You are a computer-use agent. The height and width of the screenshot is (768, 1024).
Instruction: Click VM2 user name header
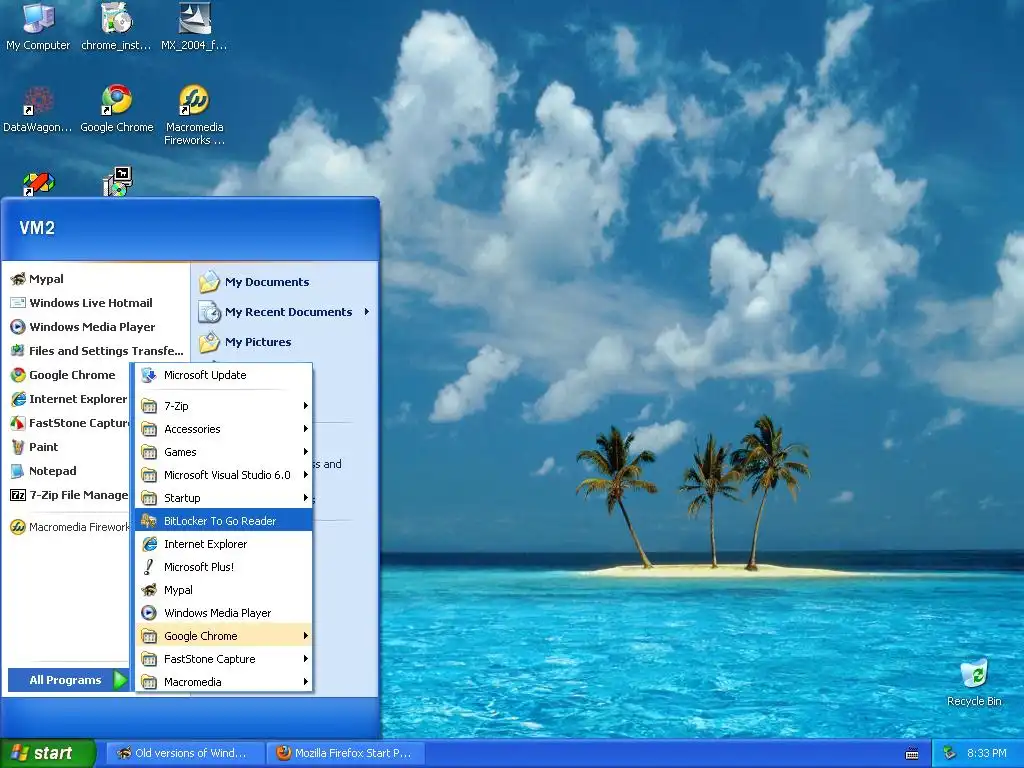37,228
